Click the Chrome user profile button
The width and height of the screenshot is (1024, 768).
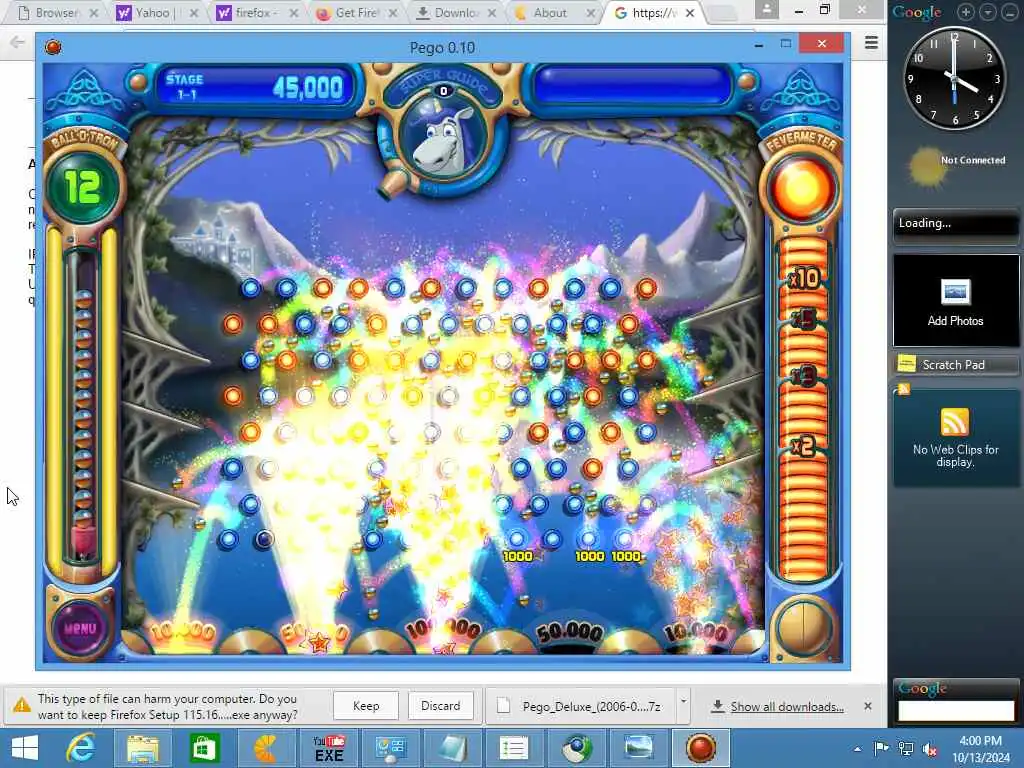click(x=767, y=9)
